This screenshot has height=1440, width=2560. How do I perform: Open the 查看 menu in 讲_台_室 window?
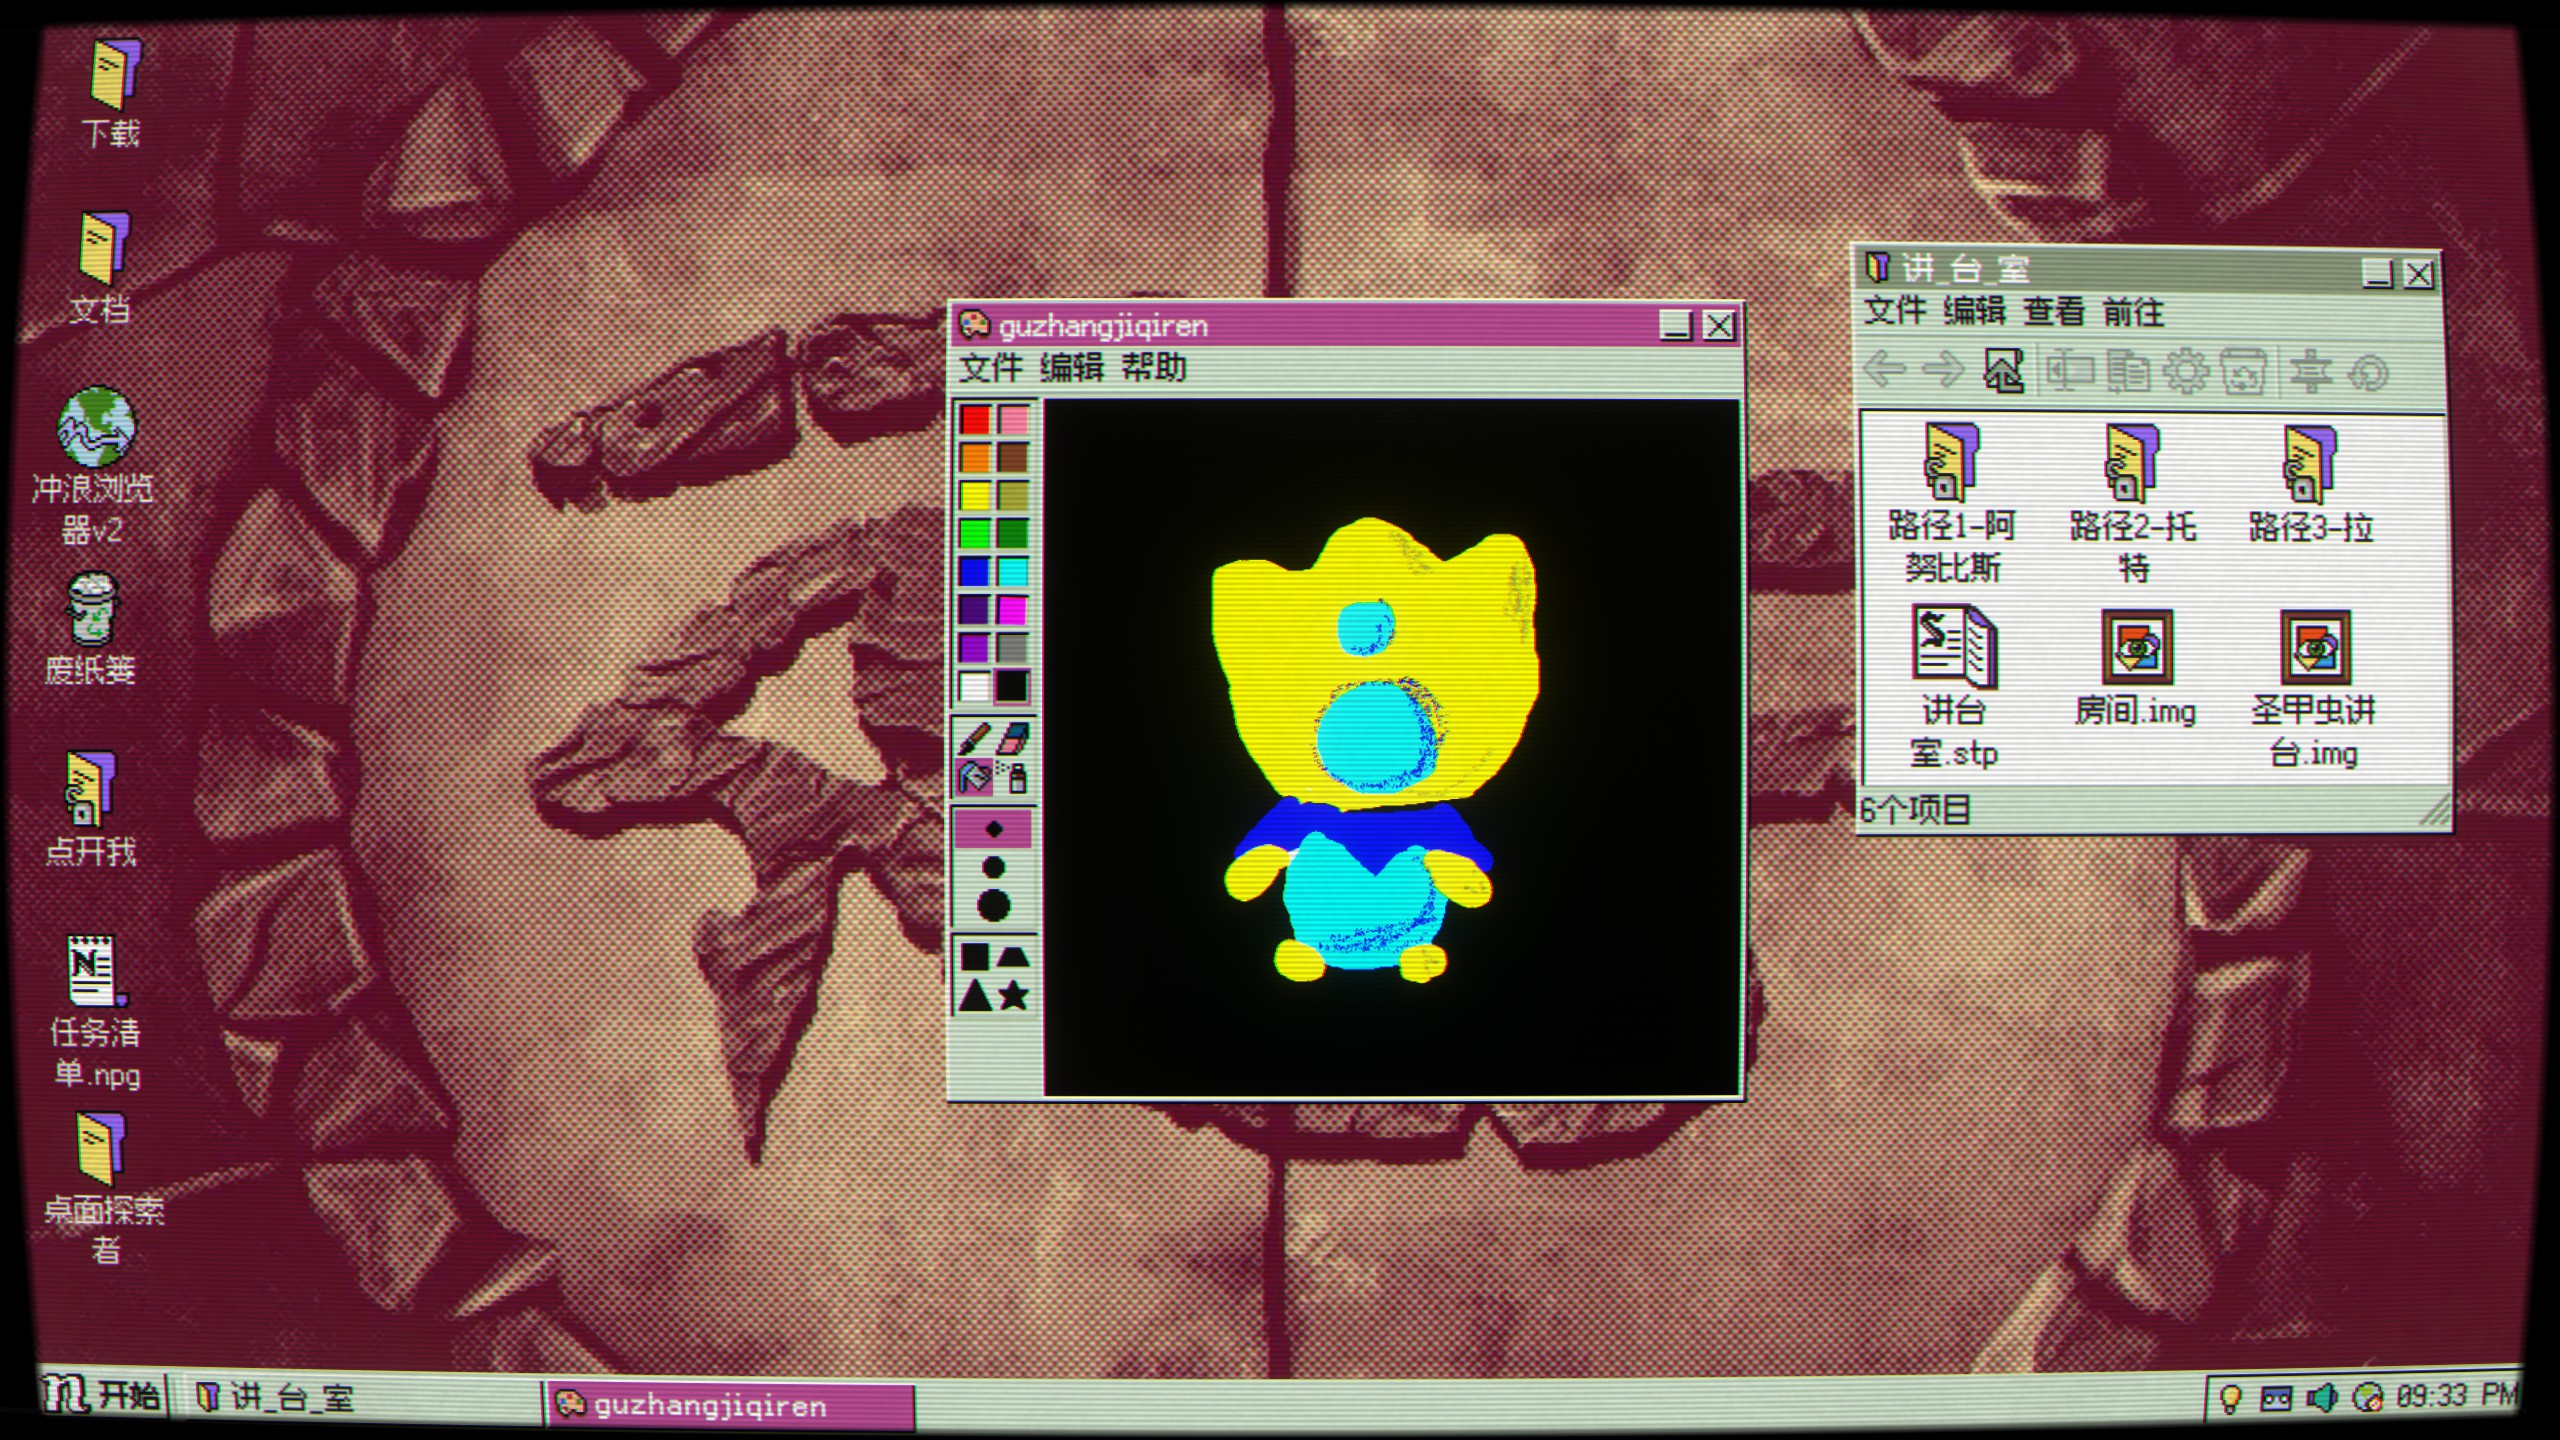point(2054,311)
